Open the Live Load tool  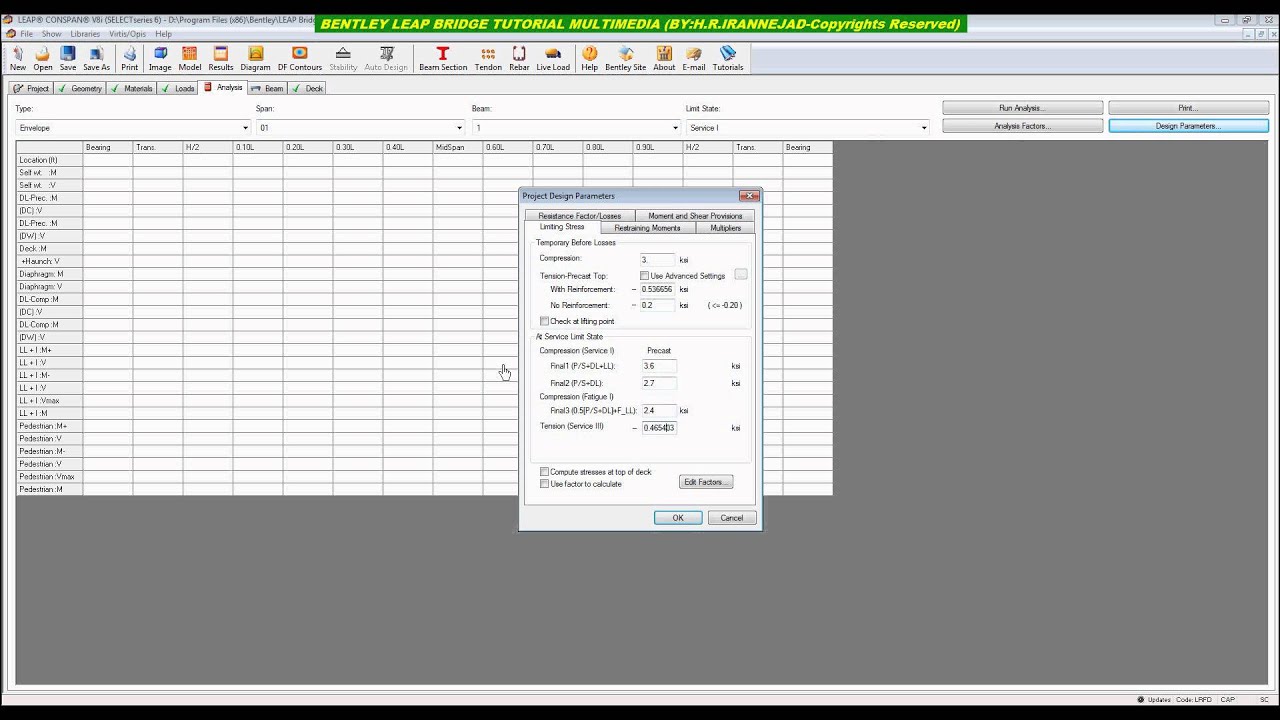click(553, 59)
